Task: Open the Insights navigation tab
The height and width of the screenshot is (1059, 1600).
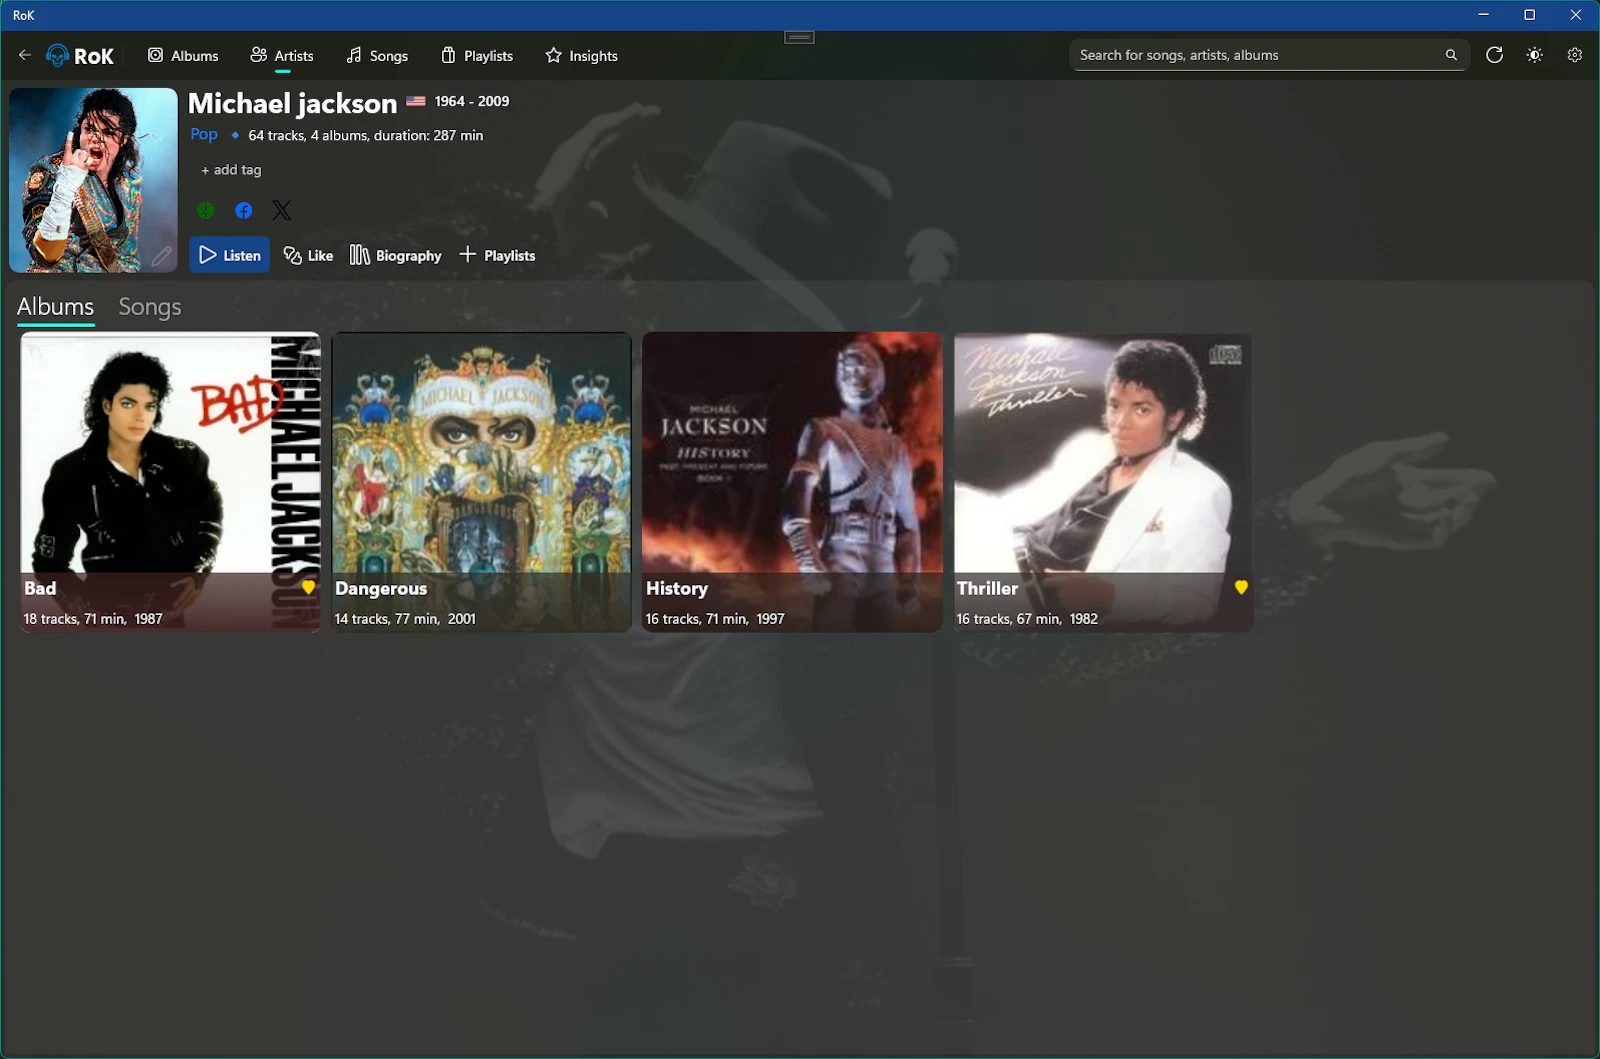Action: point(582,56)
